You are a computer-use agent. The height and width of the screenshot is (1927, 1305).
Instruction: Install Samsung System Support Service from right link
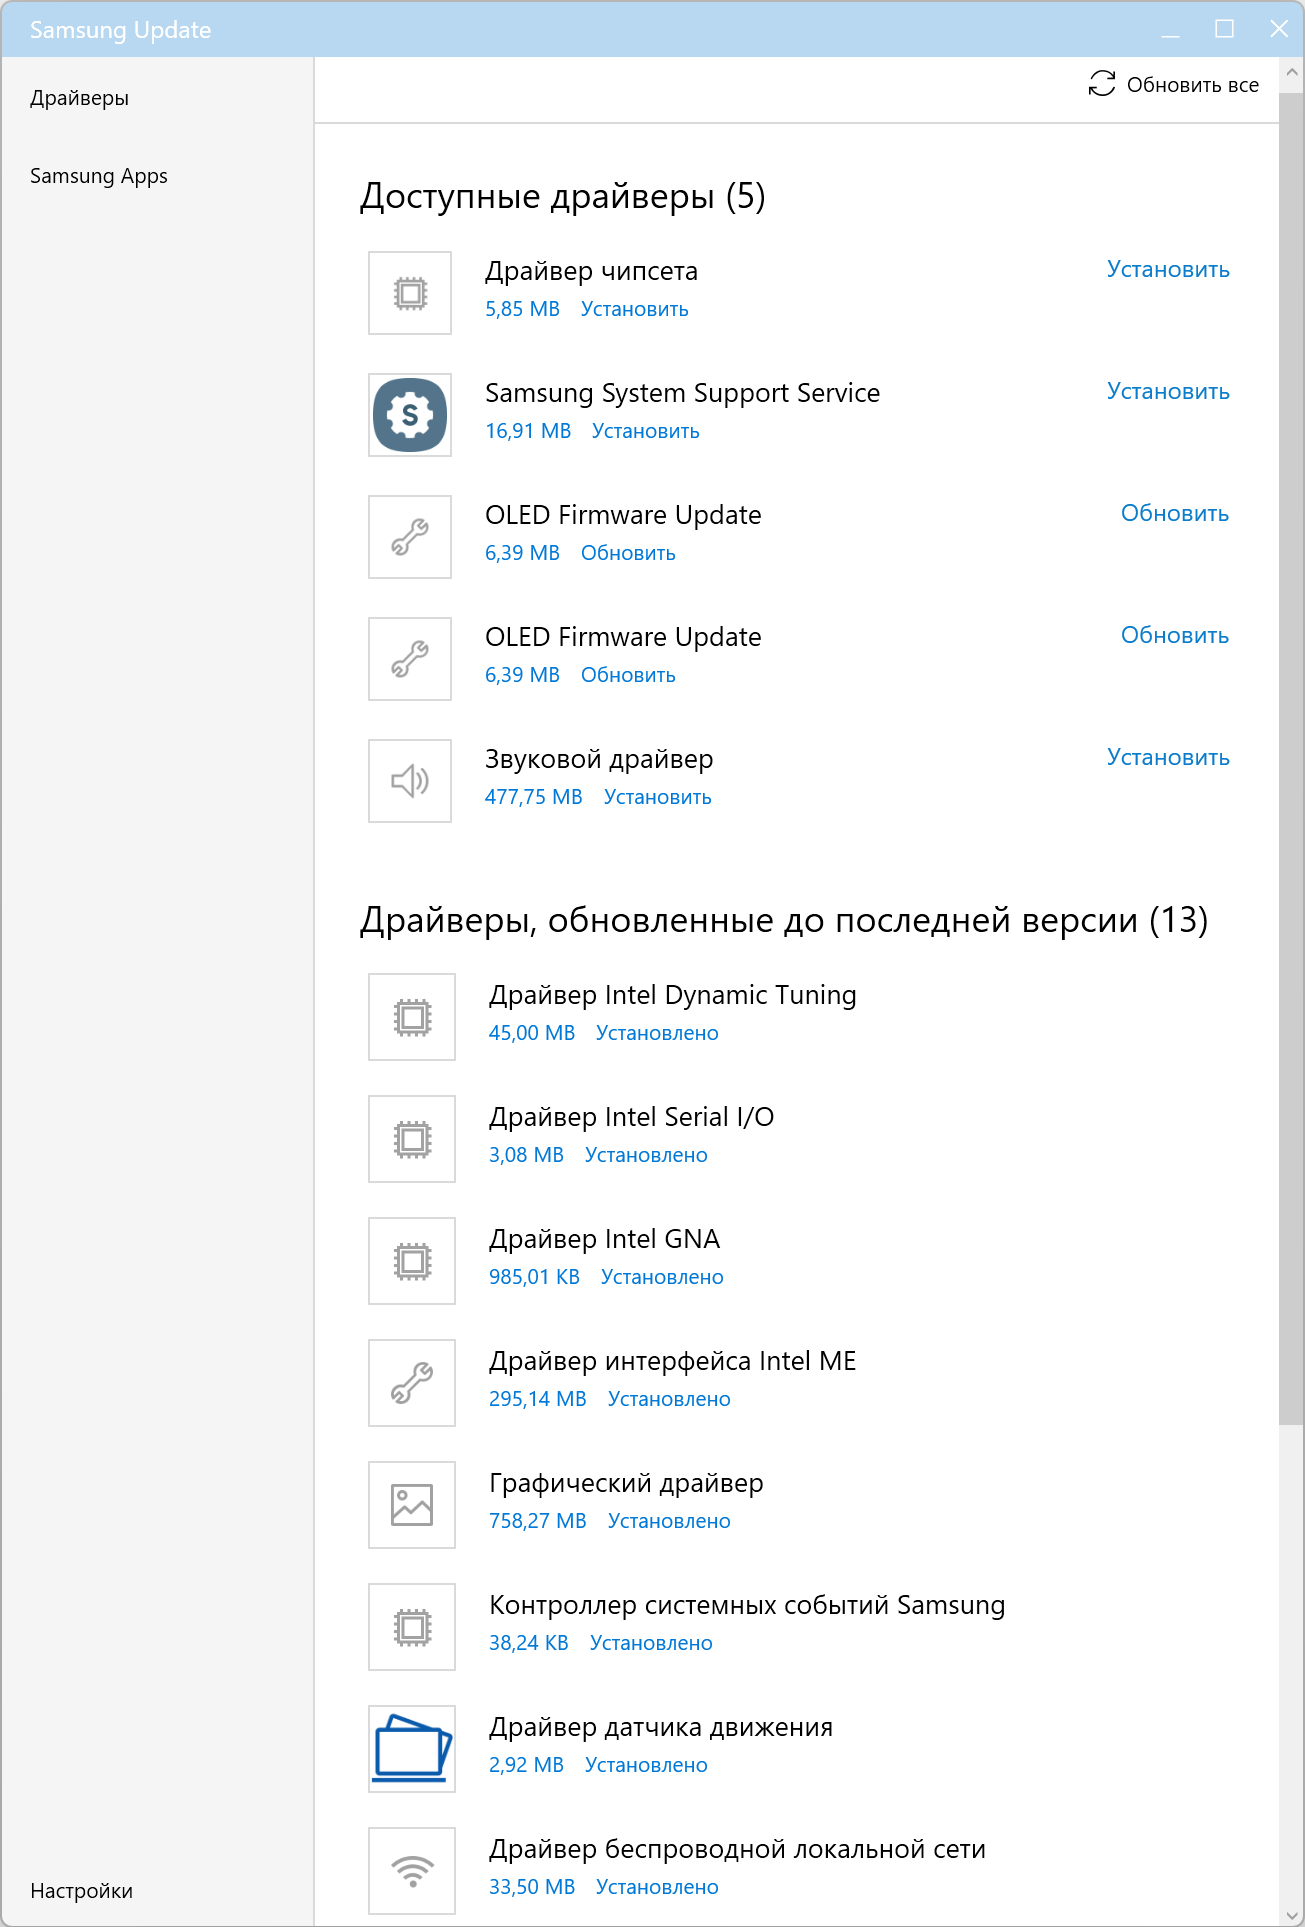tap(1168, 392)
